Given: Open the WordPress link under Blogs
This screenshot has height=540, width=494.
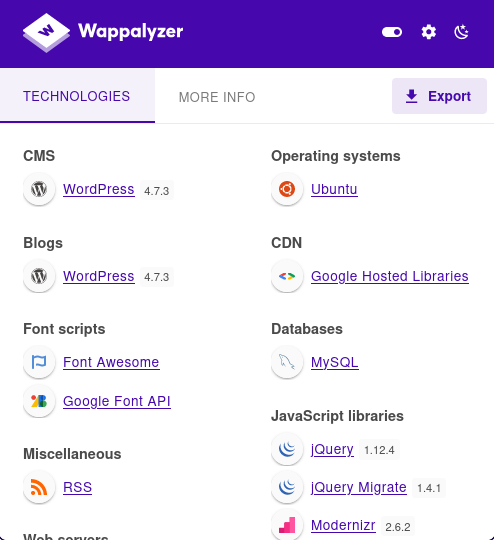Looking at the screenshot, I should click(99, 276).
